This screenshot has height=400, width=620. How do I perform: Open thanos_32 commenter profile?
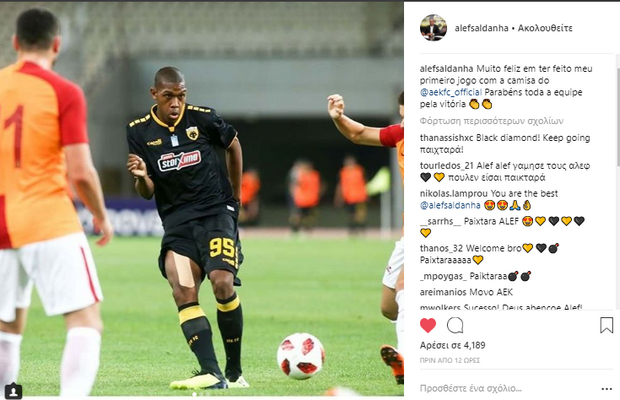(x=441, y=249)
